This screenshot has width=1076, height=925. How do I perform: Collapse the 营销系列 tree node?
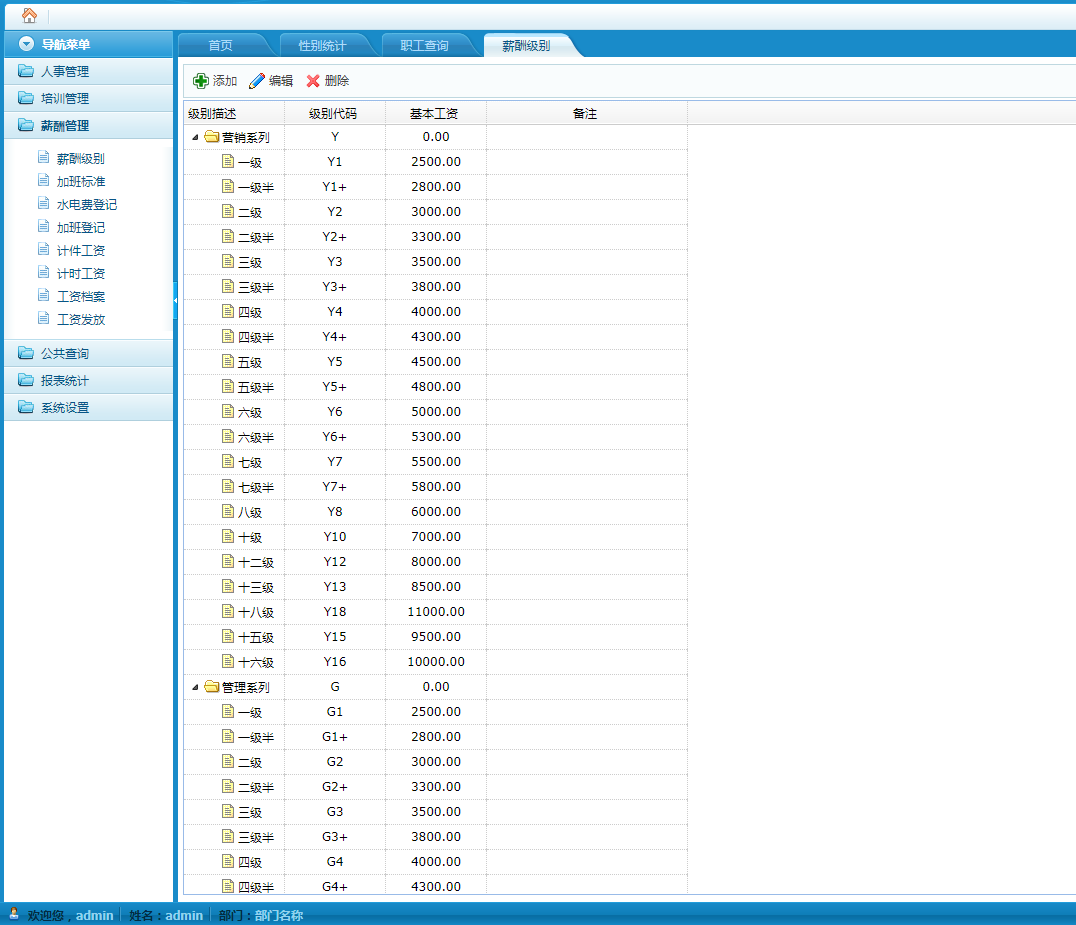point(196,137)
